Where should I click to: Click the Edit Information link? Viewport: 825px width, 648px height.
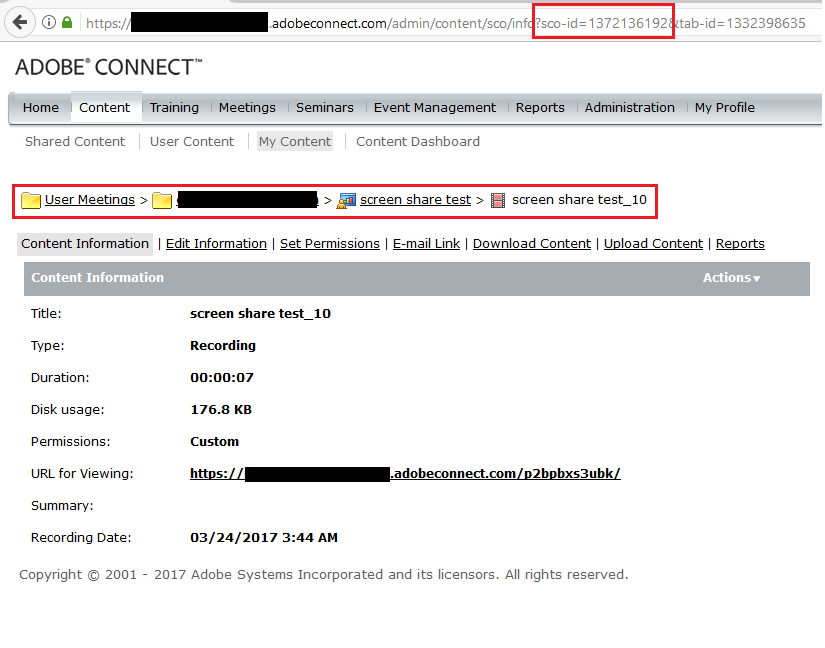pyautogui.click(x=216, y=243)
